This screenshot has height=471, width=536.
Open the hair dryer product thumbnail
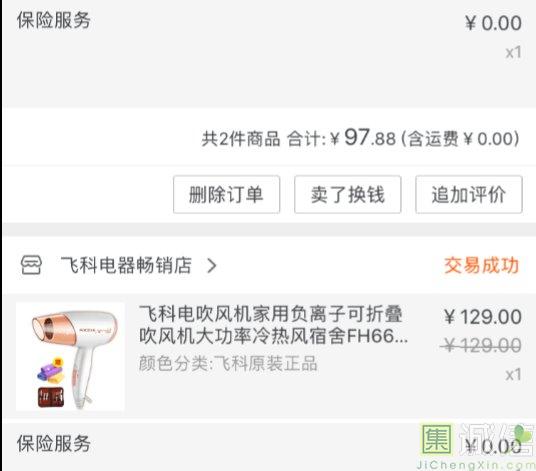point(70,356)
